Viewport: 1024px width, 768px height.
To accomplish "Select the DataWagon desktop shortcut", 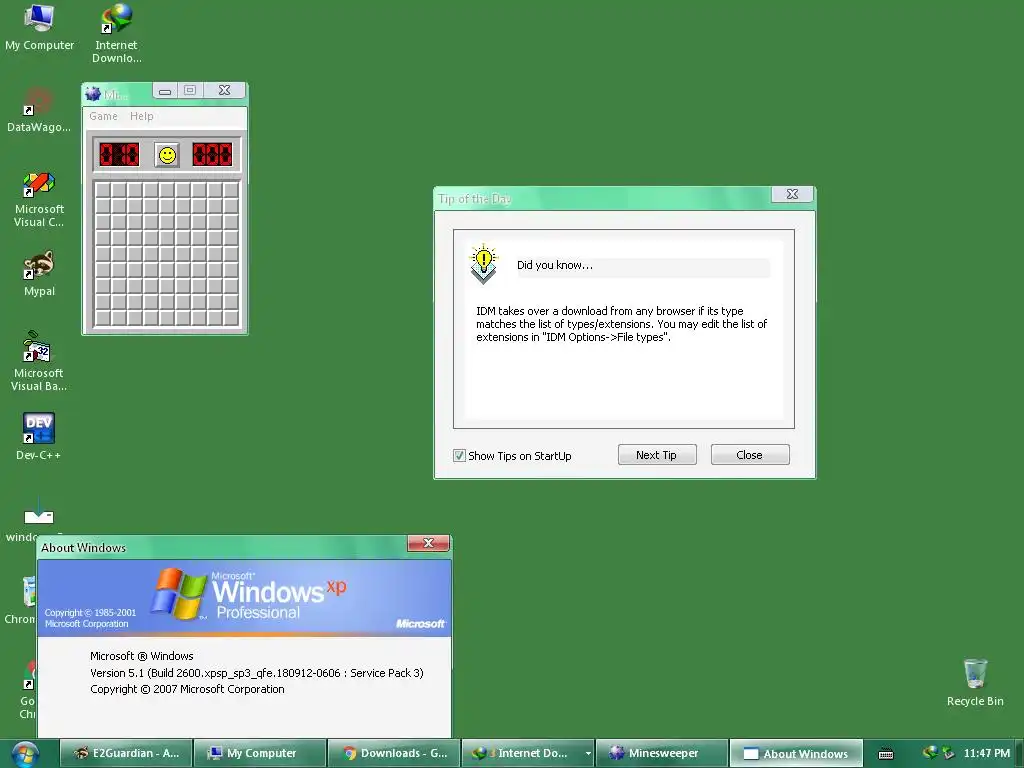I will click(x=39, y=110).
